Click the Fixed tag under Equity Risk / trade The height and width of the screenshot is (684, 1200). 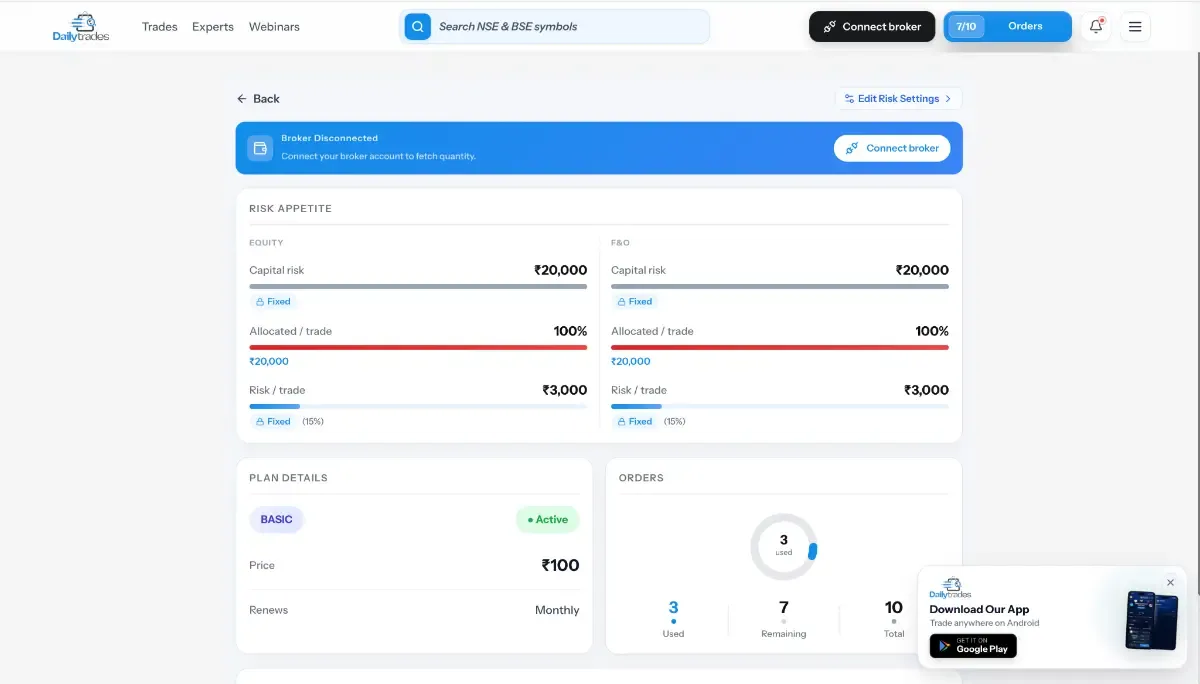pos(273,421)
